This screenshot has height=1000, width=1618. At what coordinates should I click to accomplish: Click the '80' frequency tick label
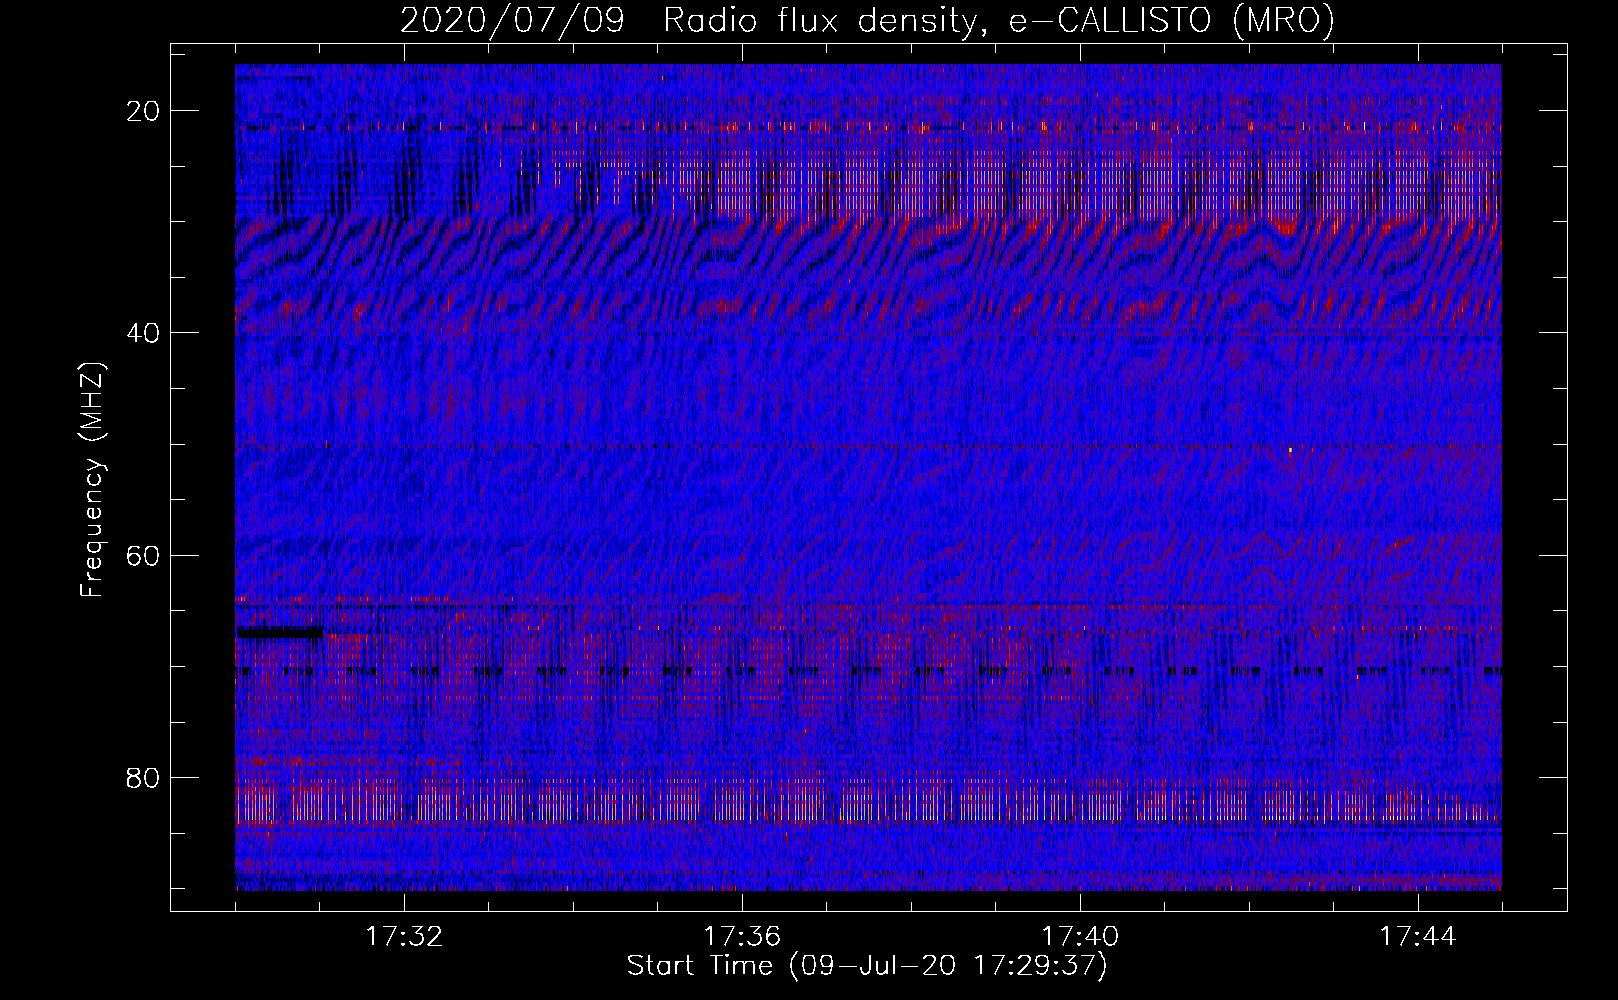point(144,777)
